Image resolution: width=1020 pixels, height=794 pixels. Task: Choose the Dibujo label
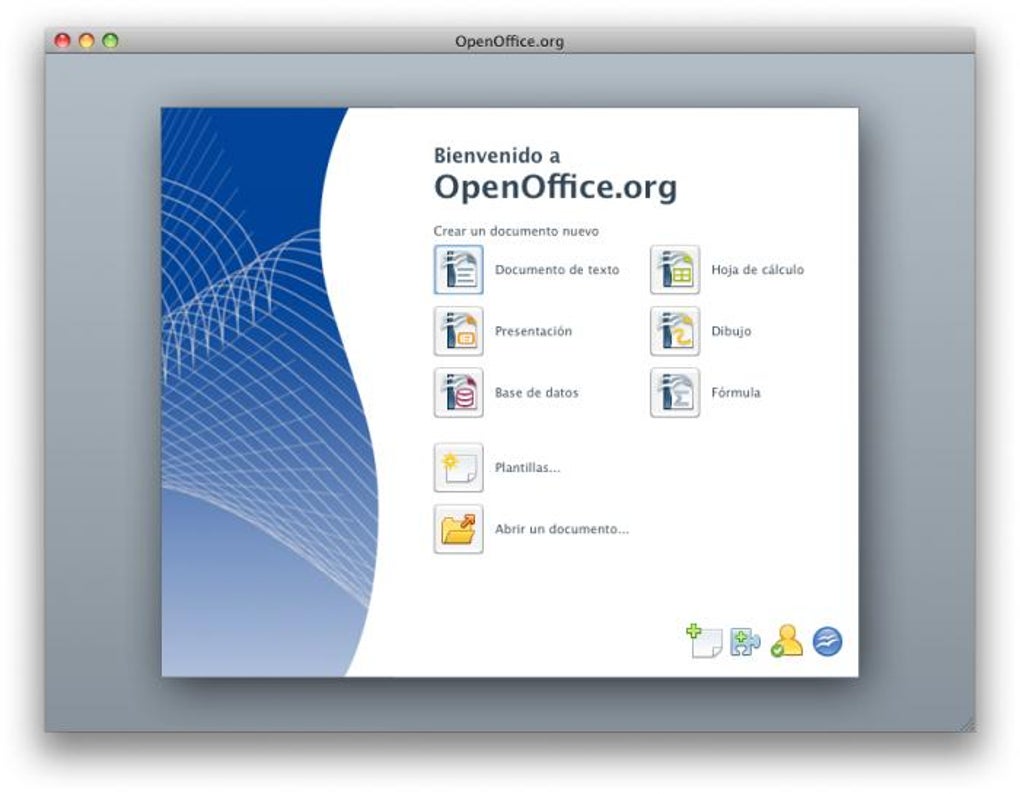[731, 331]
